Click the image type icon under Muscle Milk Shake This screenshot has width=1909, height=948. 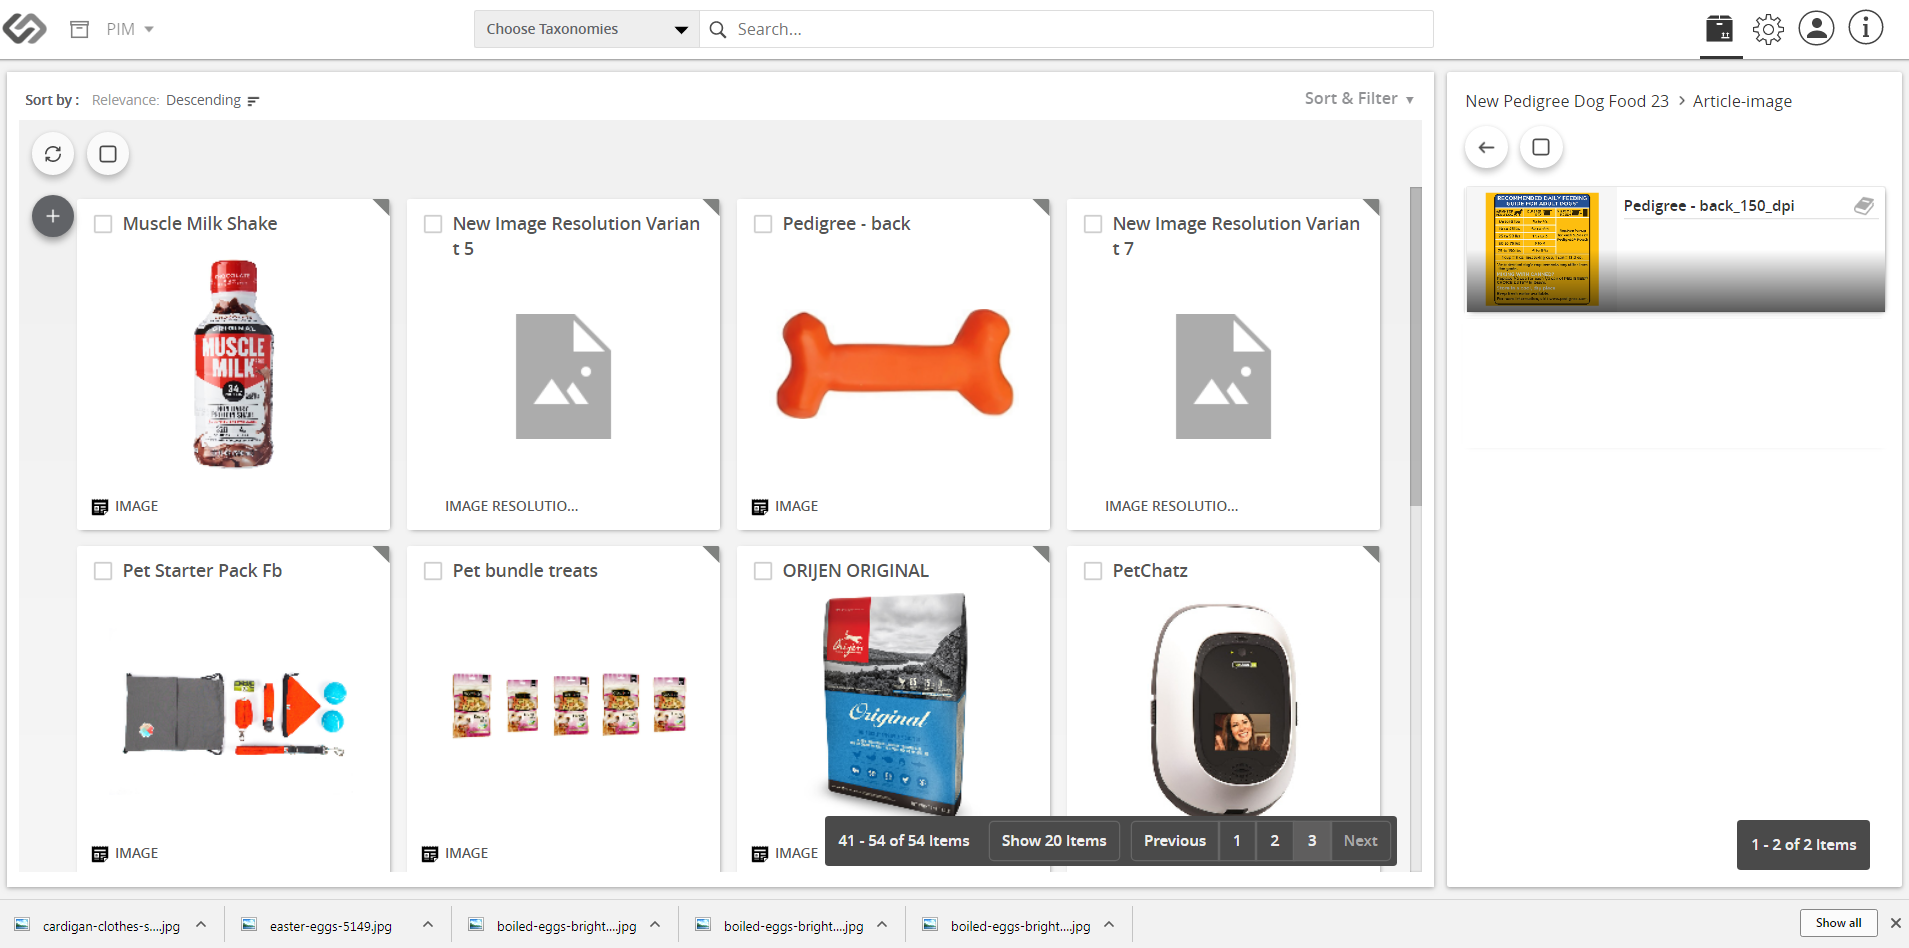[x=100, y=507]
